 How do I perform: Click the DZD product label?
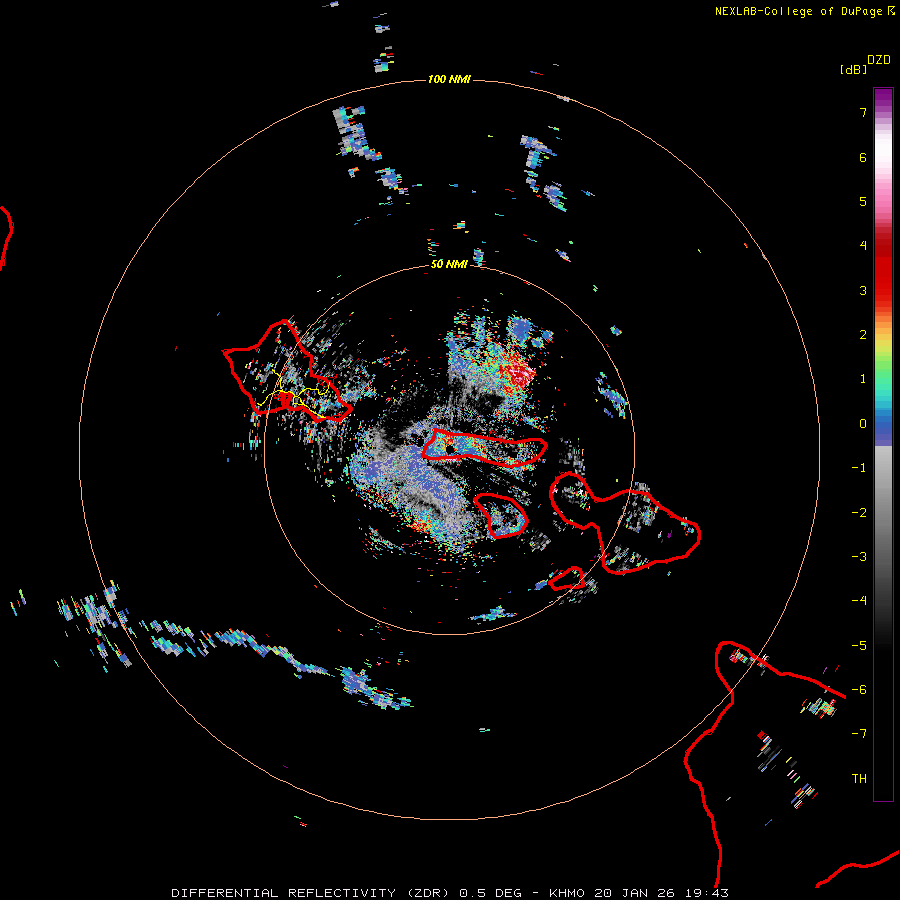(879, 60)
